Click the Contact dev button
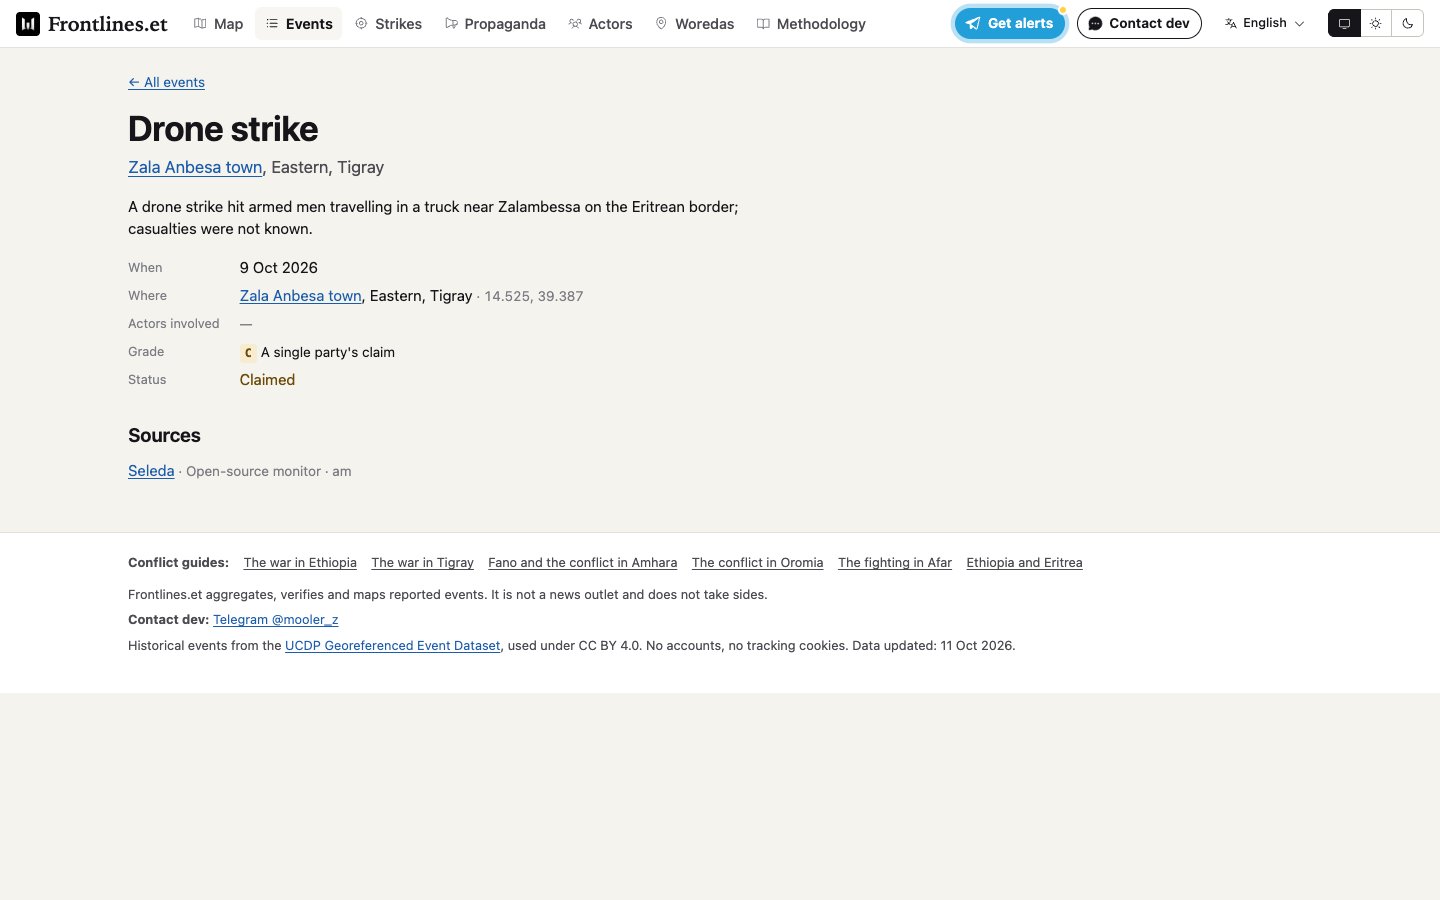This screenshot has height=900, width=1440. [1139, 23]
